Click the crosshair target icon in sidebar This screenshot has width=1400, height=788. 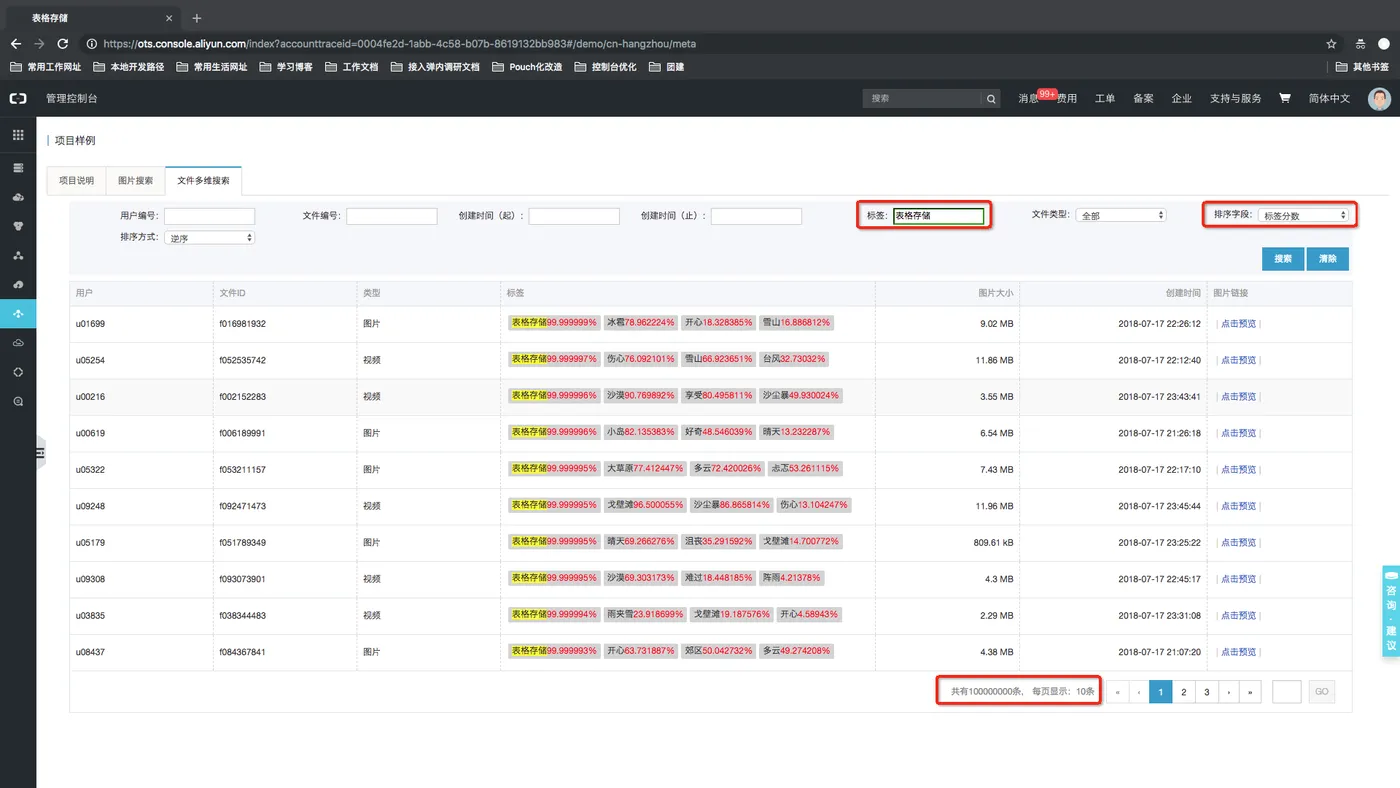point(18,372)
